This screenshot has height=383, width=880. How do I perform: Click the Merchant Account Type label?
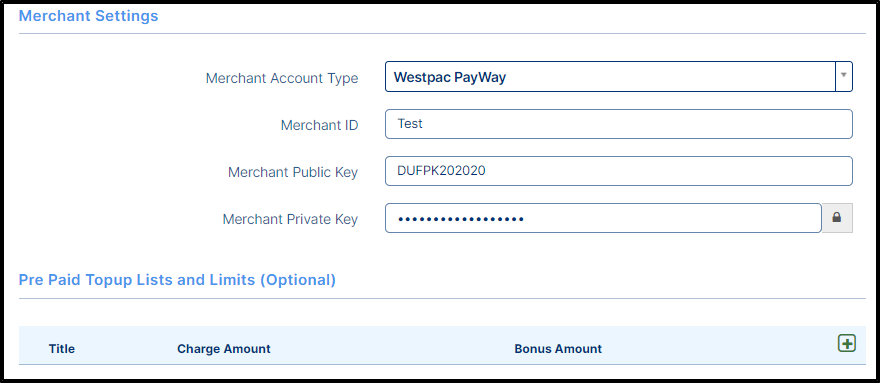(x=282, y=78)
